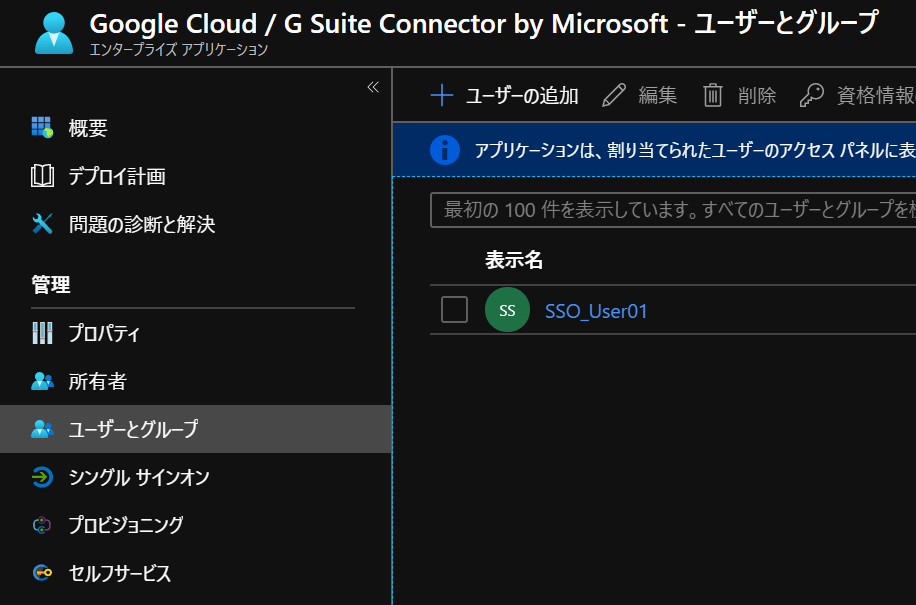Click the SS avatar circle
The width and height of the screenshot is (916, 605).
[507, 311]
